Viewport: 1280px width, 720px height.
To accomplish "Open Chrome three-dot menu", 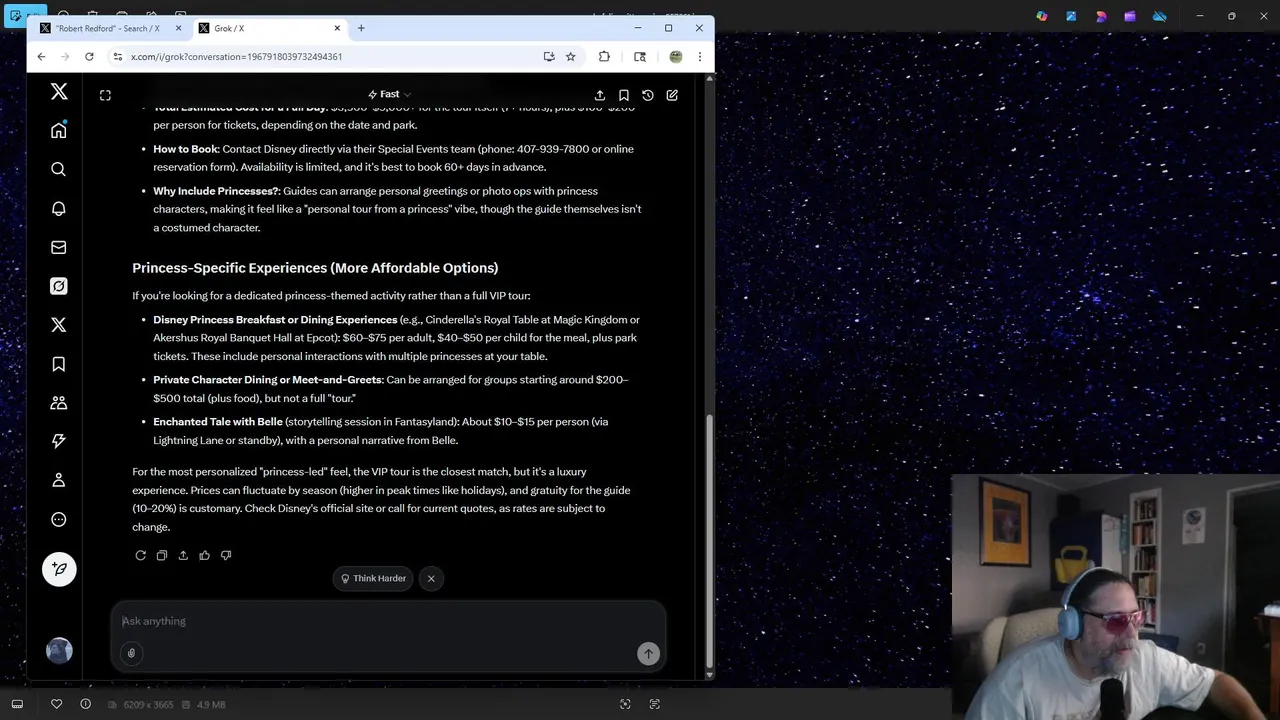I will [x=700, y=57].
